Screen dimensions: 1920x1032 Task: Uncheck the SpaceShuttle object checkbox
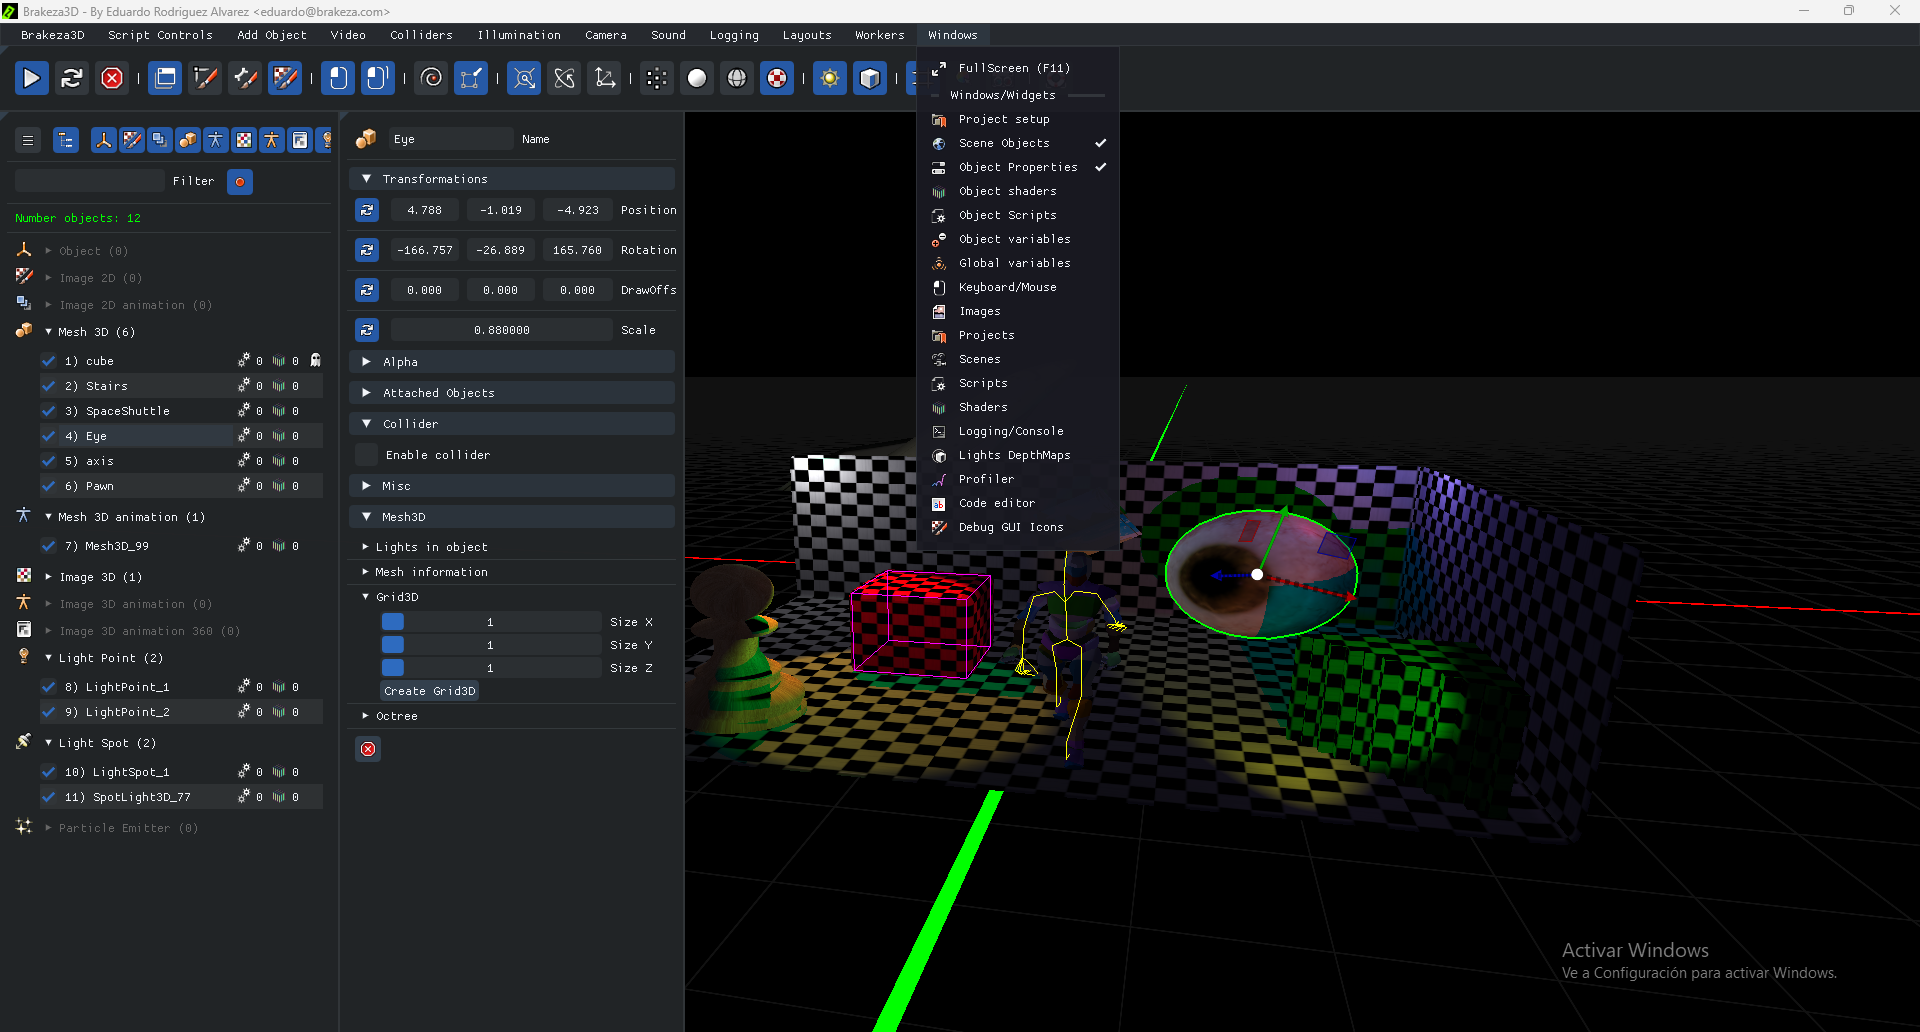pyautogui.click(x=48, y=411)
